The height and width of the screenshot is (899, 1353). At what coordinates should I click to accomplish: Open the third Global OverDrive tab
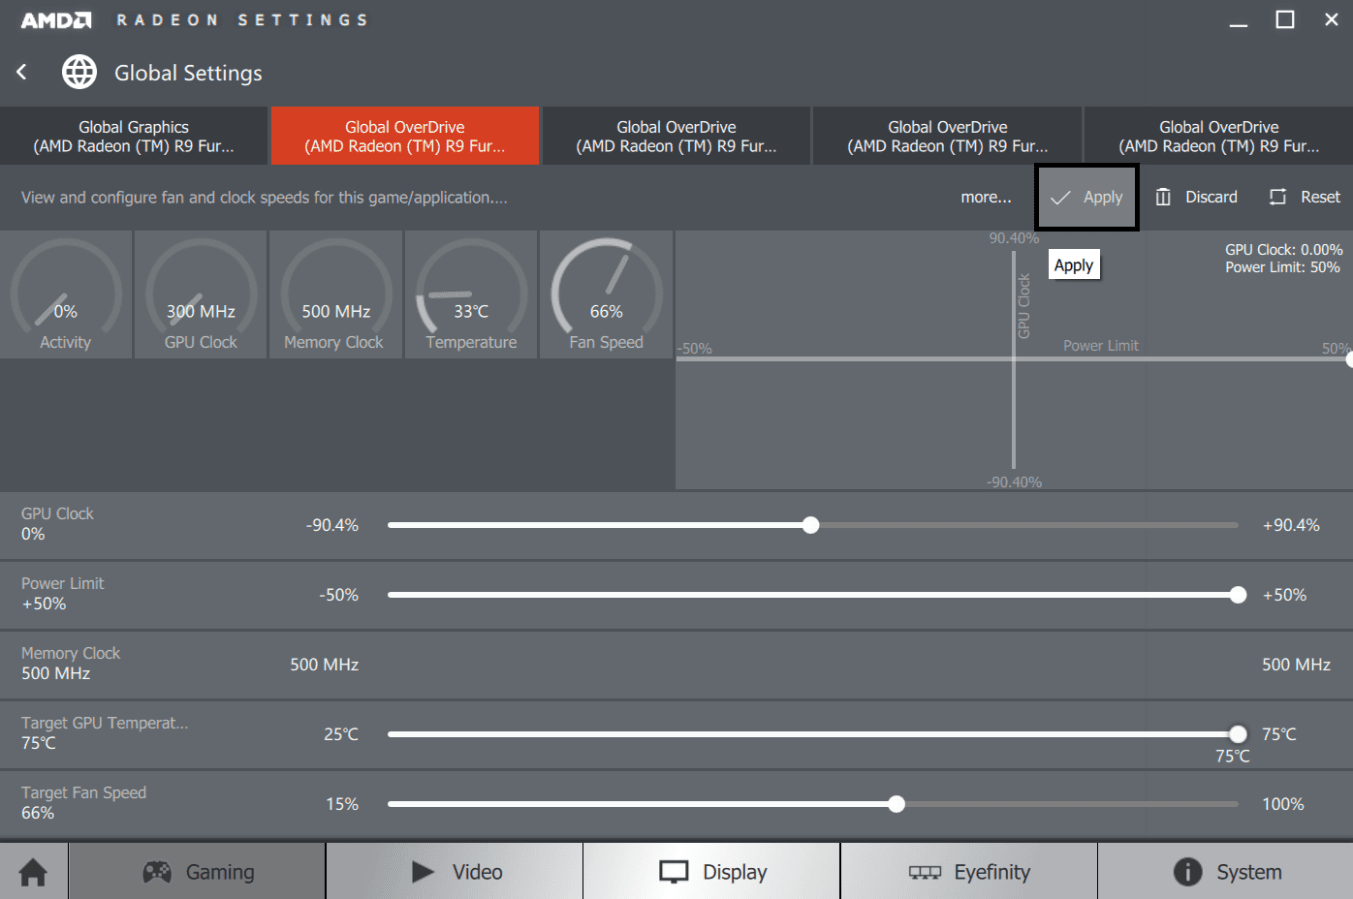tap(676, 136)
